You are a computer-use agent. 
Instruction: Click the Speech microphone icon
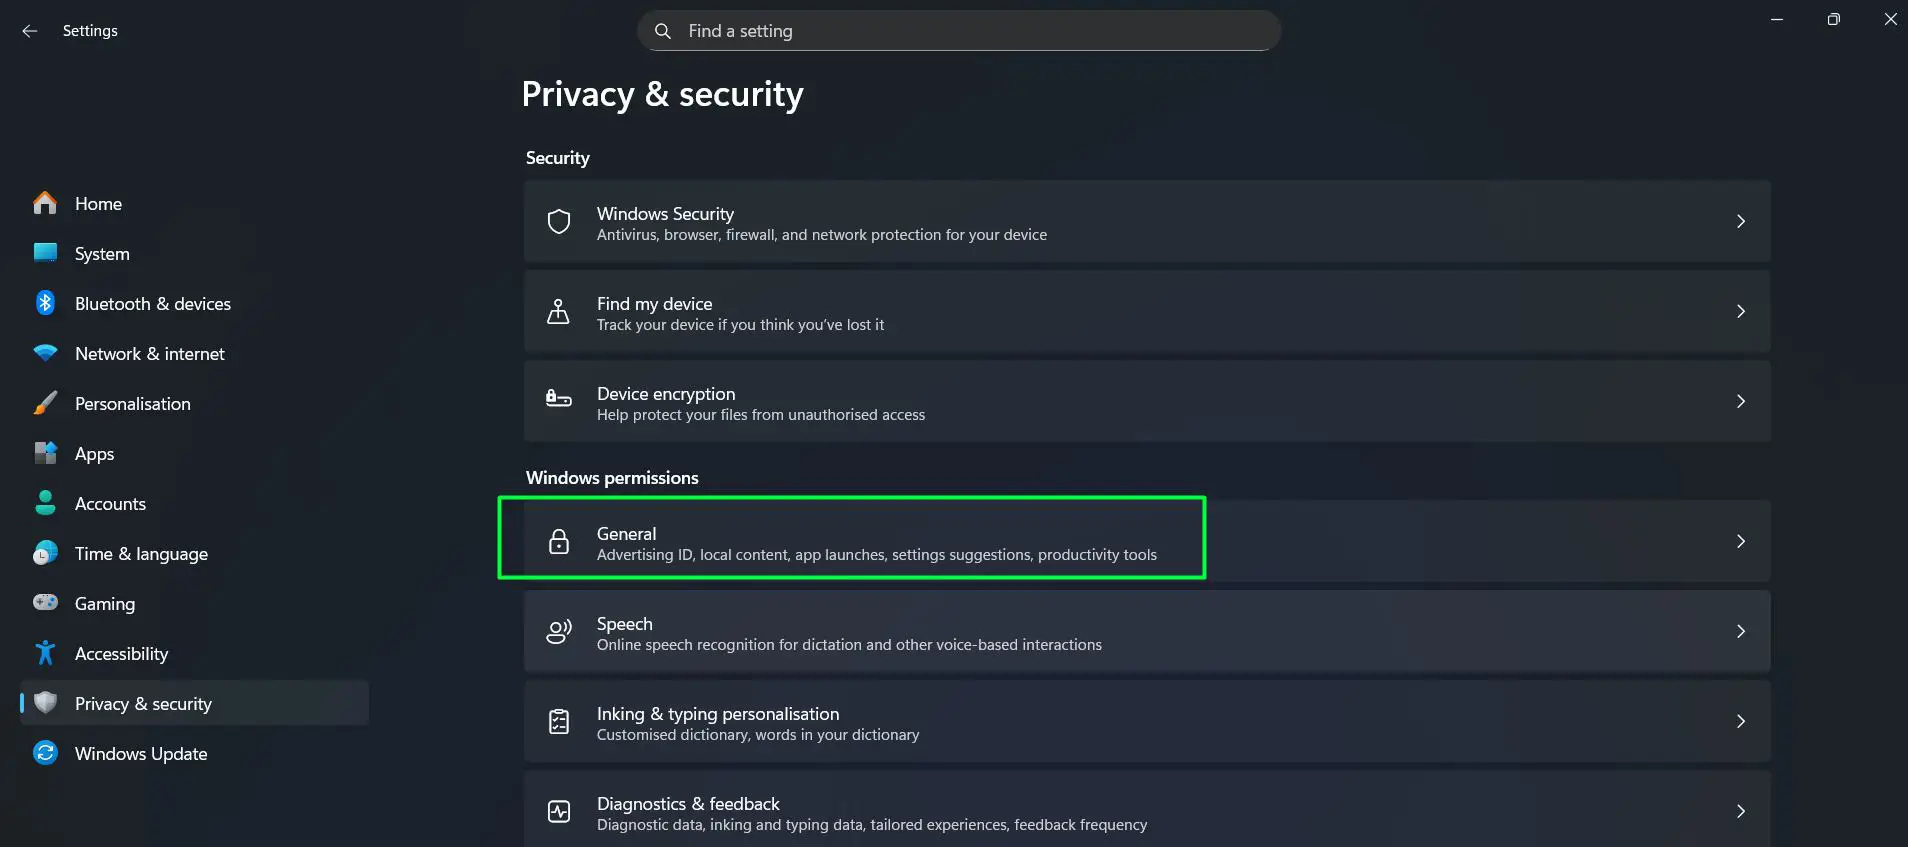[x=558, y=631]
